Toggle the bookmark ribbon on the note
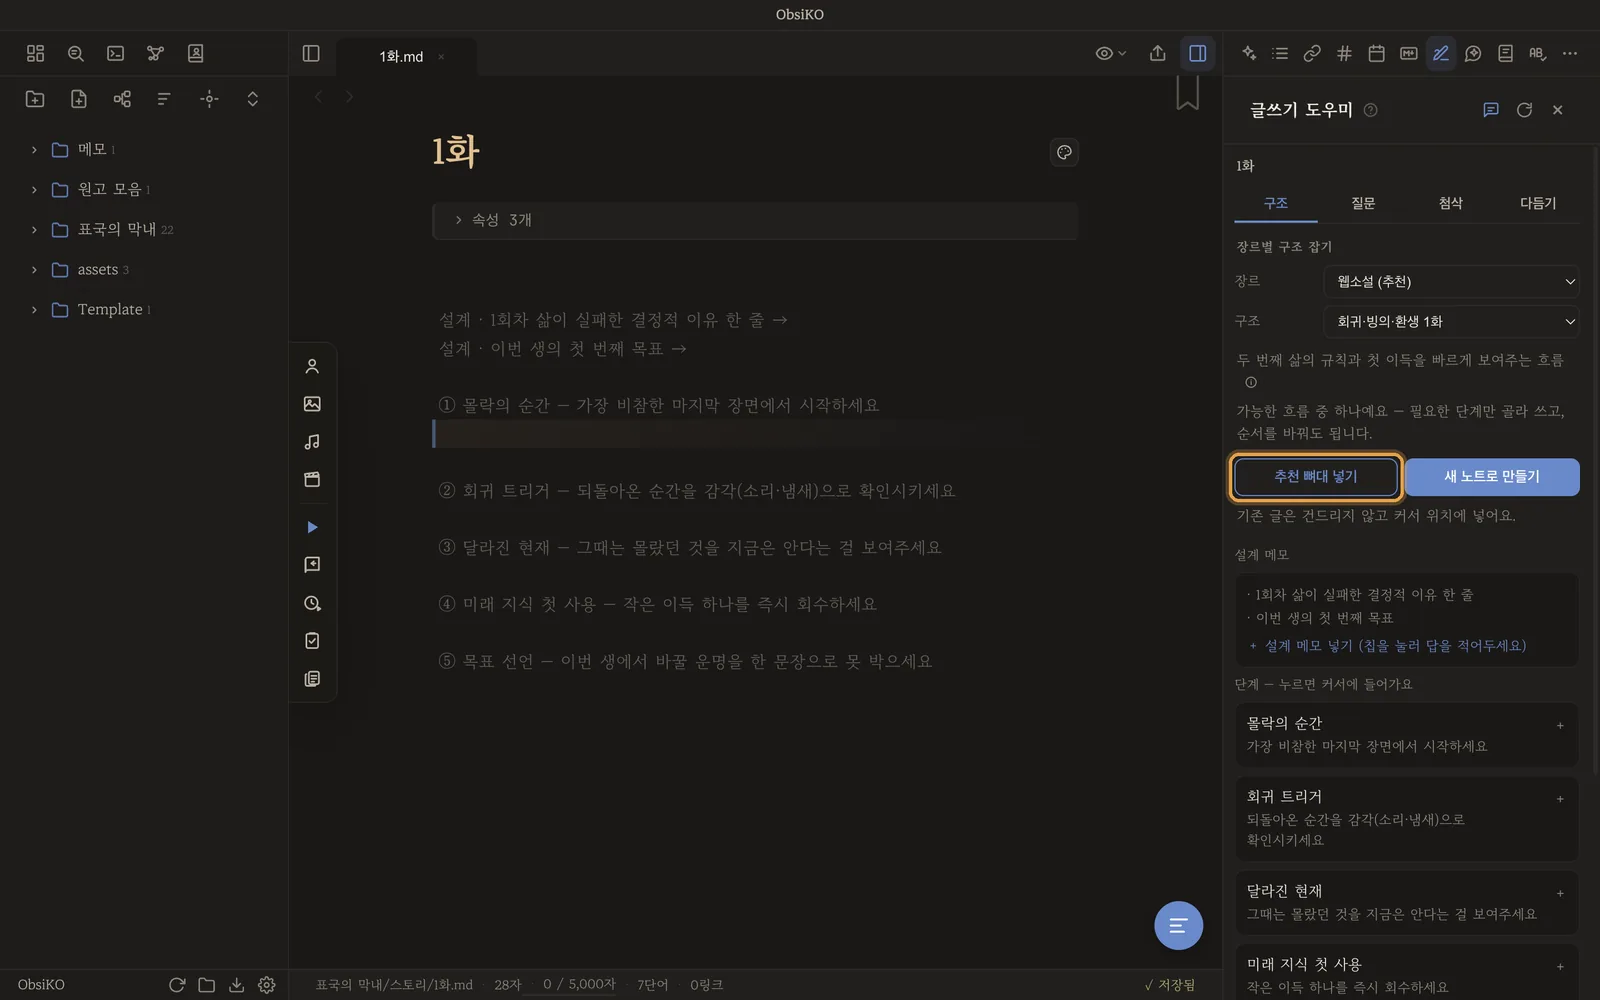The image size is (1600, 1000). [x=1187, y=94]
